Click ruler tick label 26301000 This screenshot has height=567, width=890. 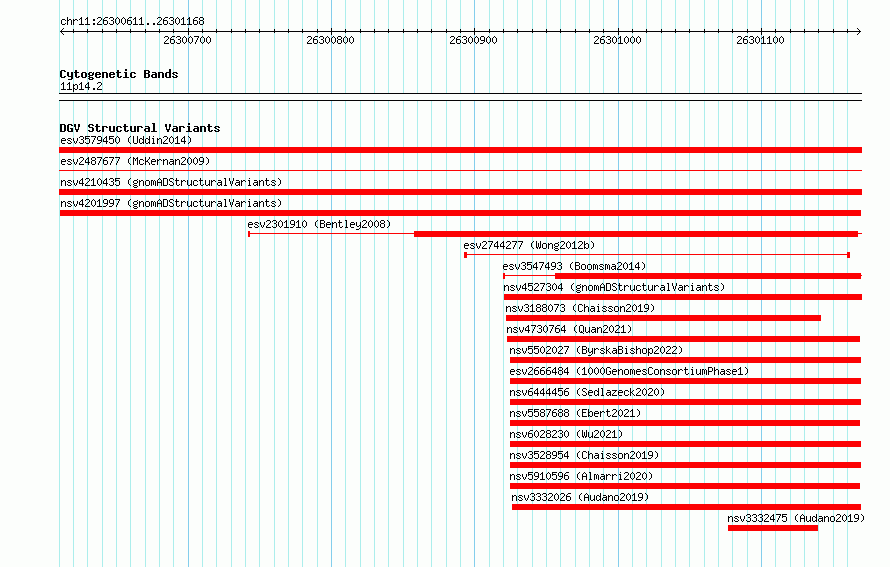pos(617,40)
